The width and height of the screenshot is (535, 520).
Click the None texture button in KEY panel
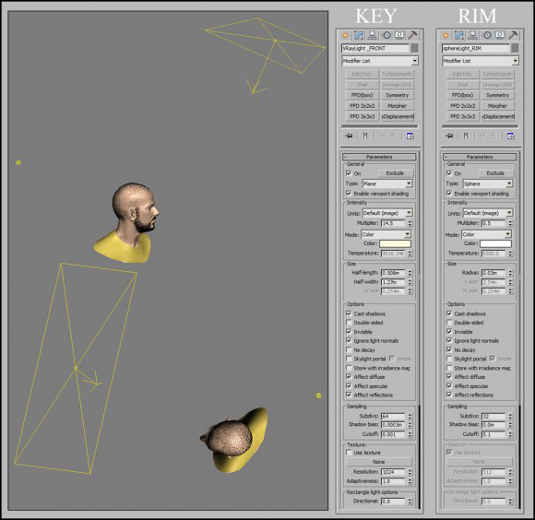(x=379, y=462)
